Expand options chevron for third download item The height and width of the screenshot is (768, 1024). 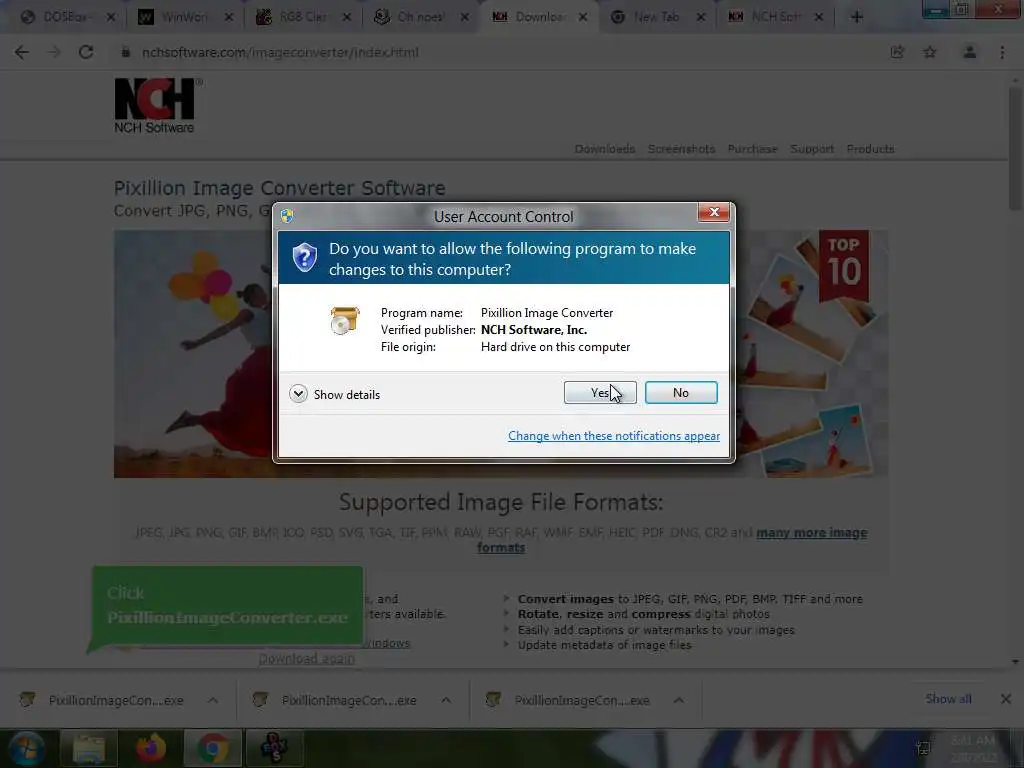pos(679,700)
